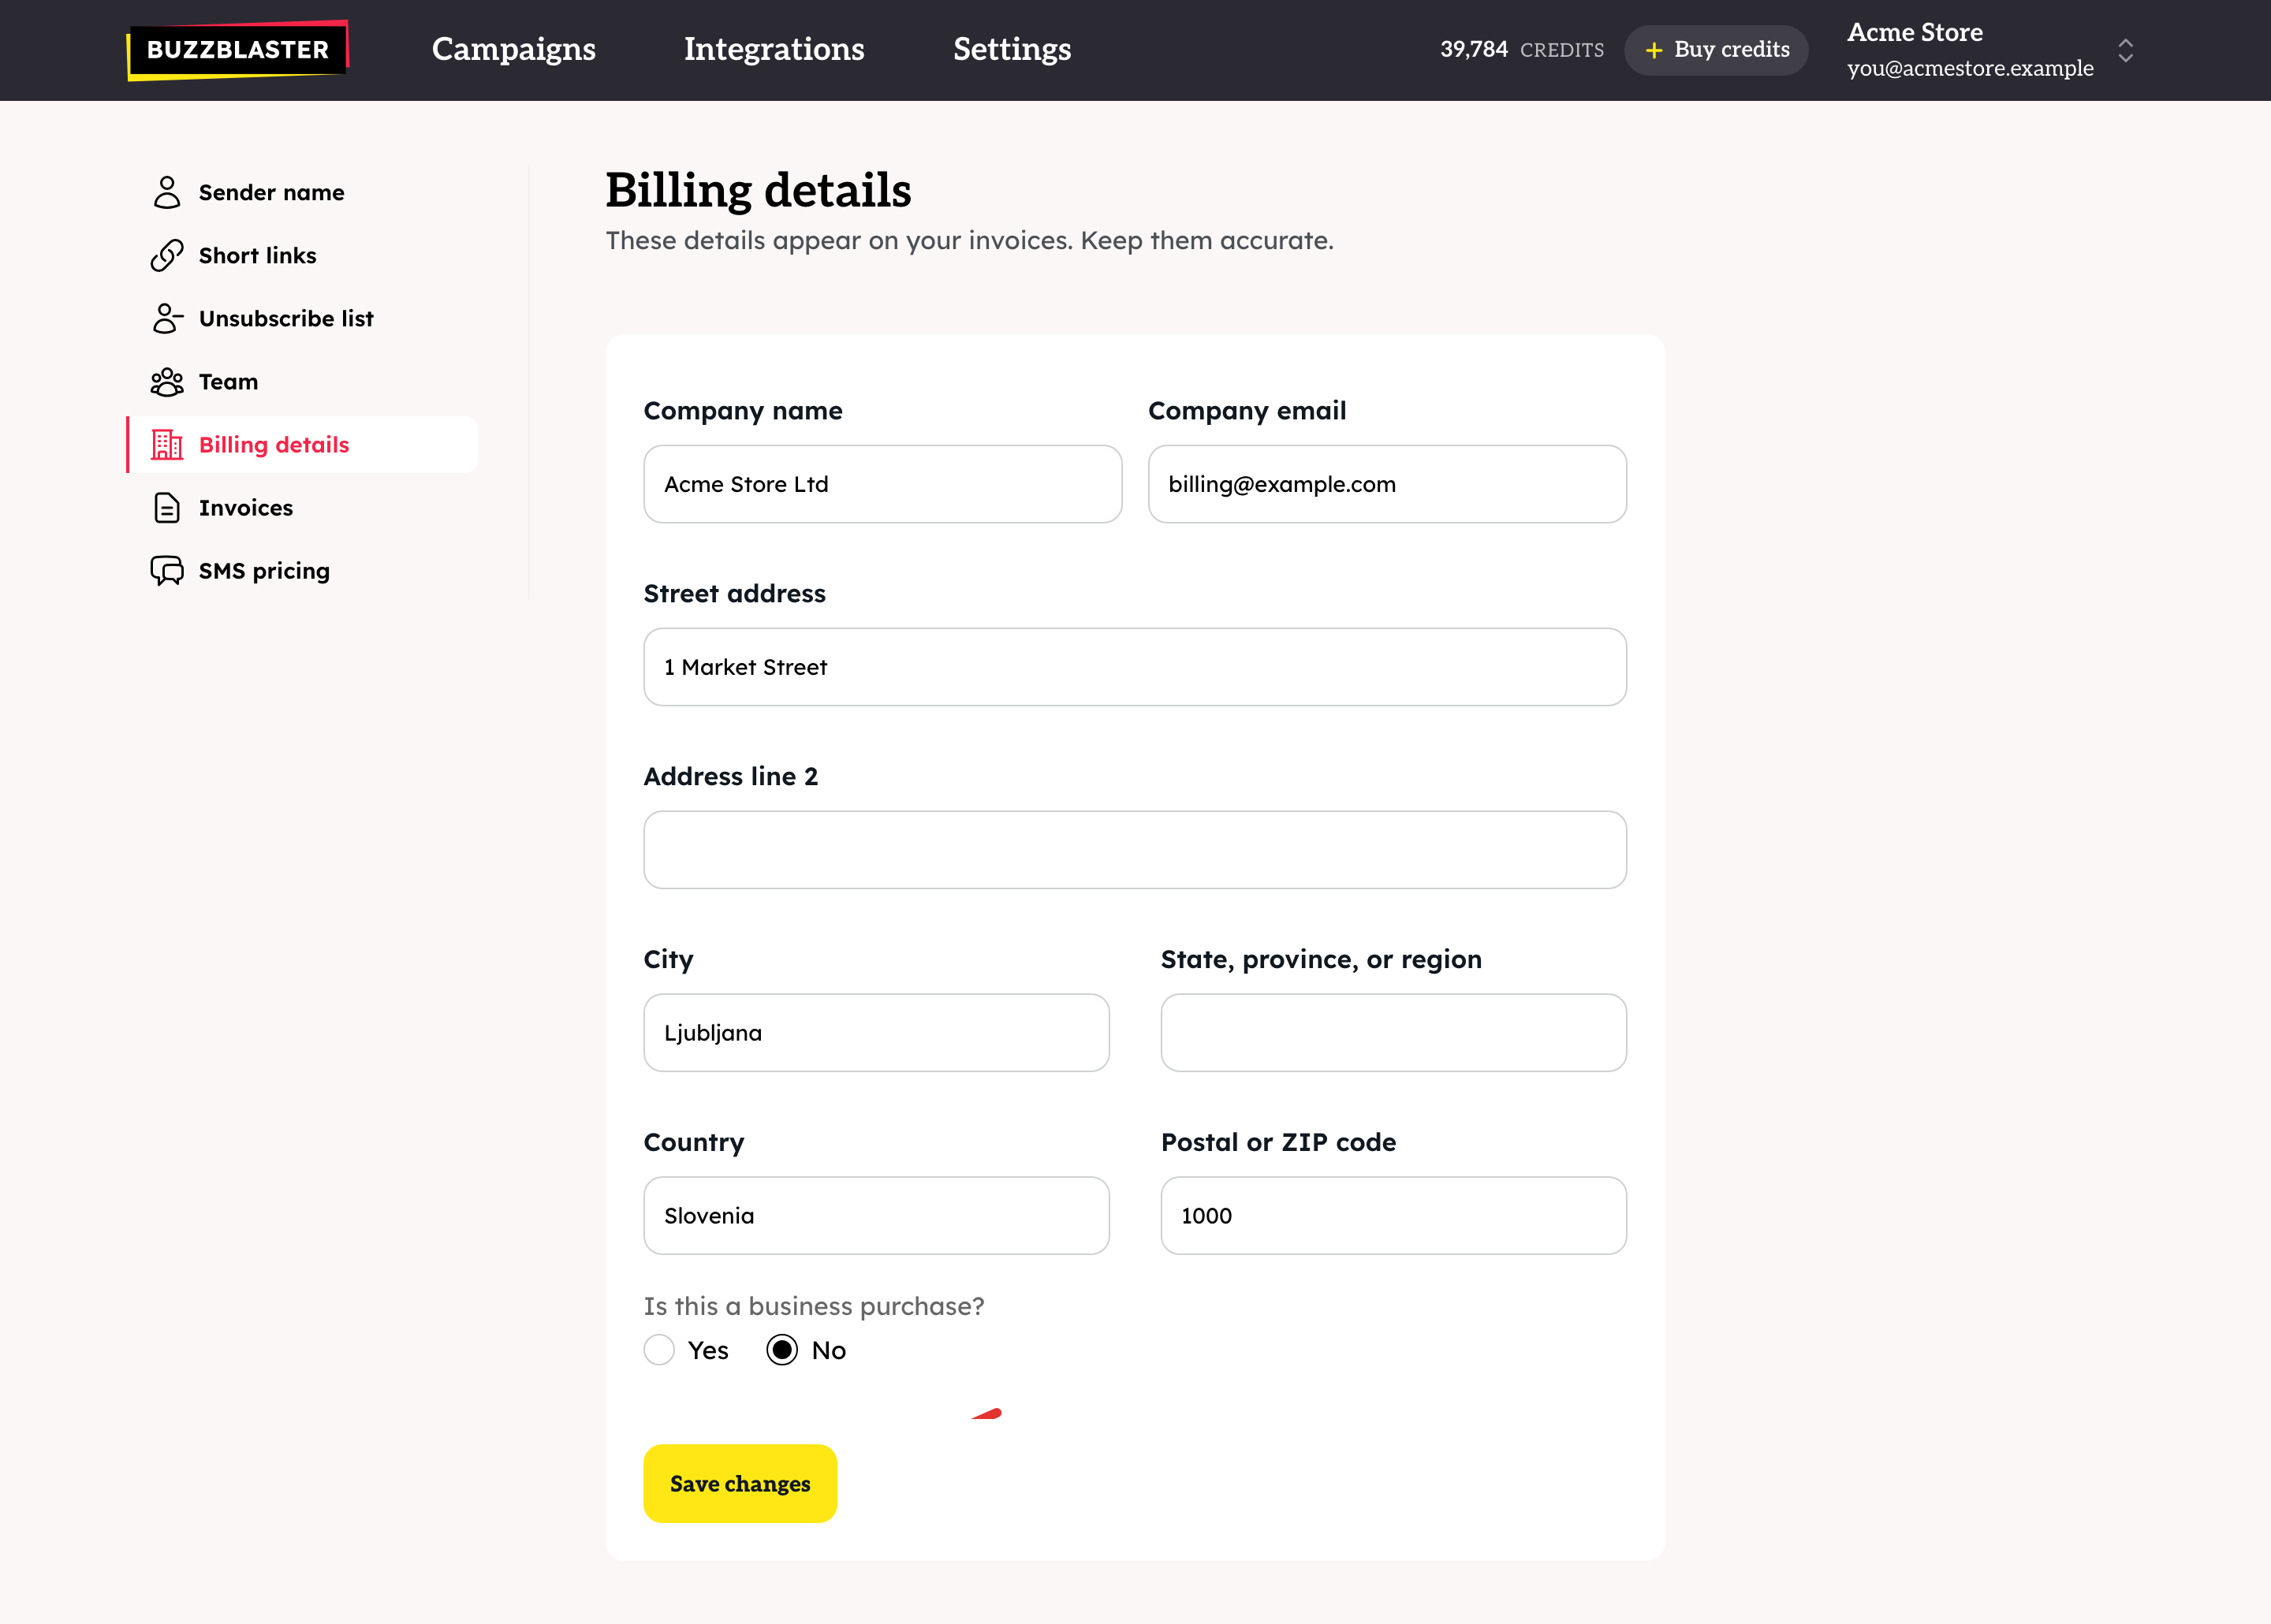Click the 39,784 credits balance
Image resolution: width=2271 pixels, height=1624 pixels.
click(x=1522, y=49)
